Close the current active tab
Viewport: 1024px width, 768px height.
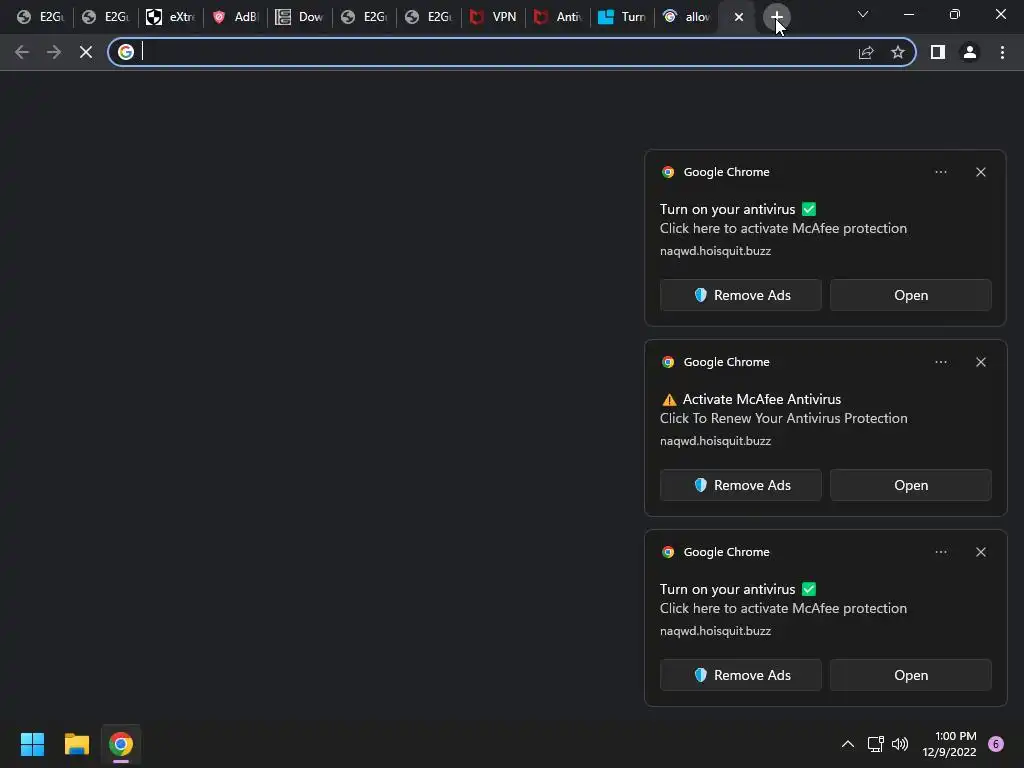coord(739,17)
